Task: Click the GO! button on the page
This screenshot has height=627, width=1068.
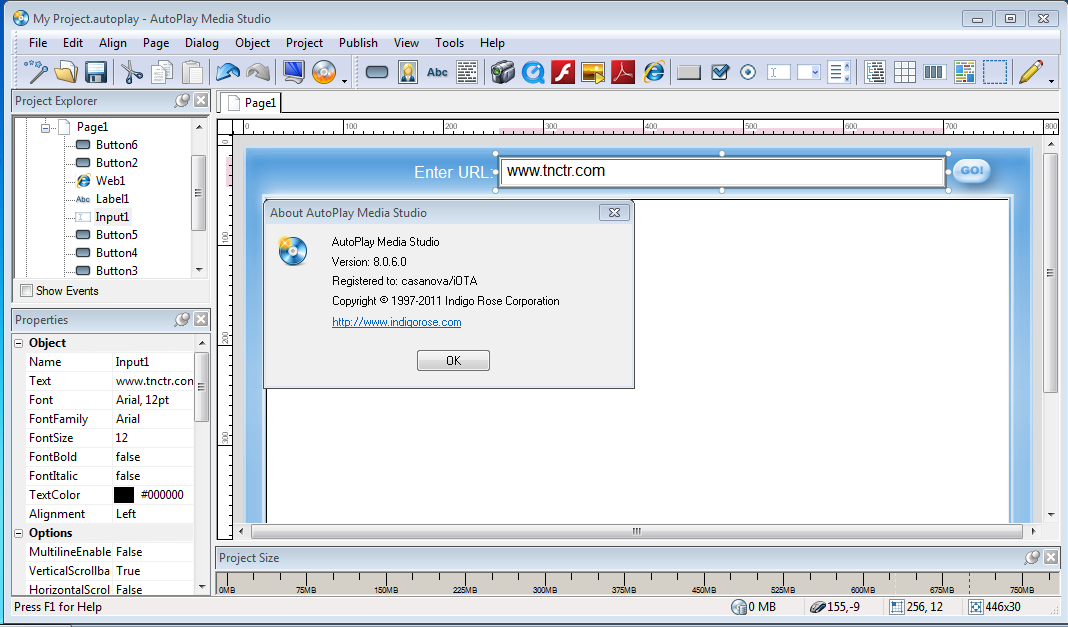Action: coord(971,170)
